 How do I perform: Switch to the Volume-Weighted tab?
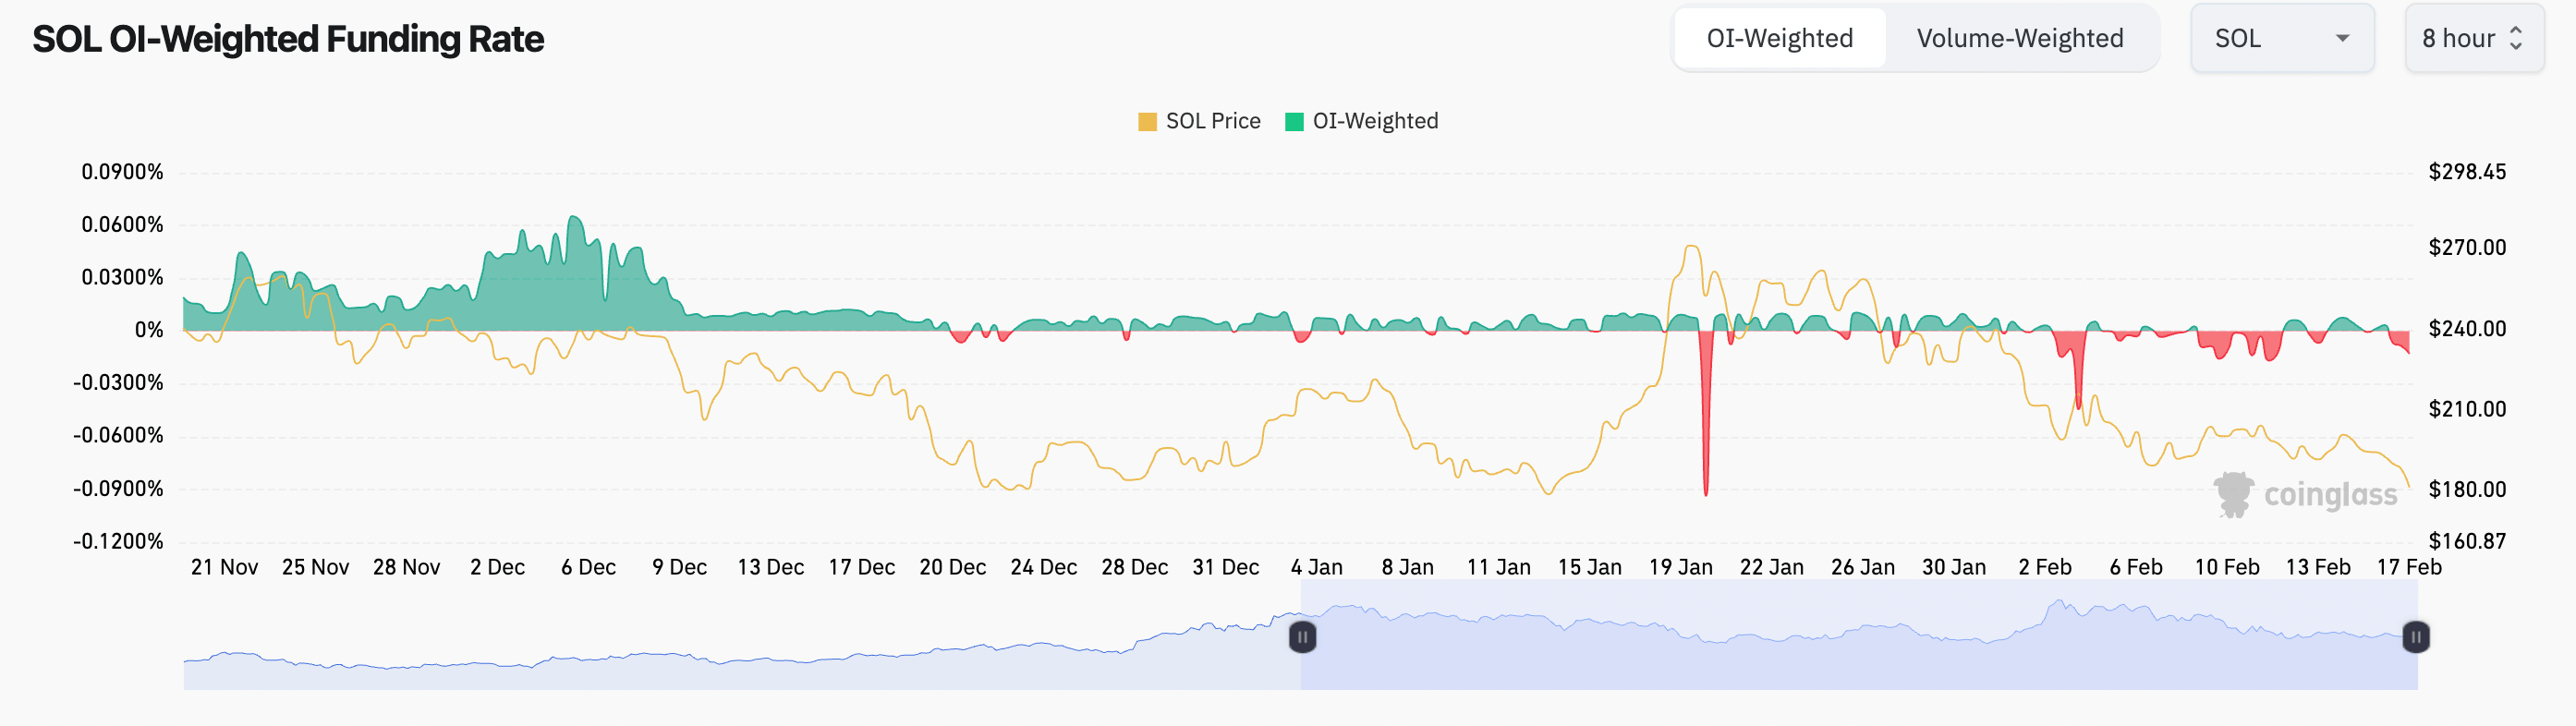2019,38
